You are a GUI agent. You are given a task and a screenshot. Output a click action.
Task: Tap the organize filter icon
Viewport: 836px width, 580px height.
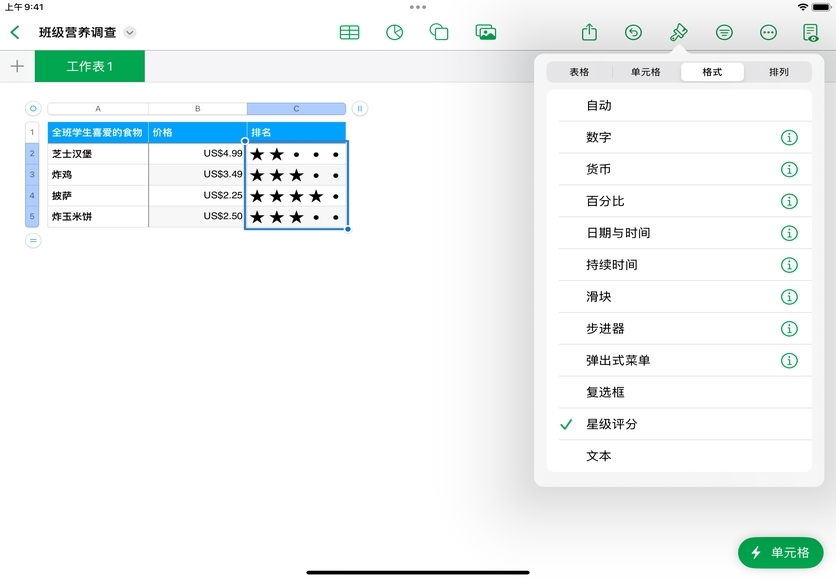[x=724, y=32]
